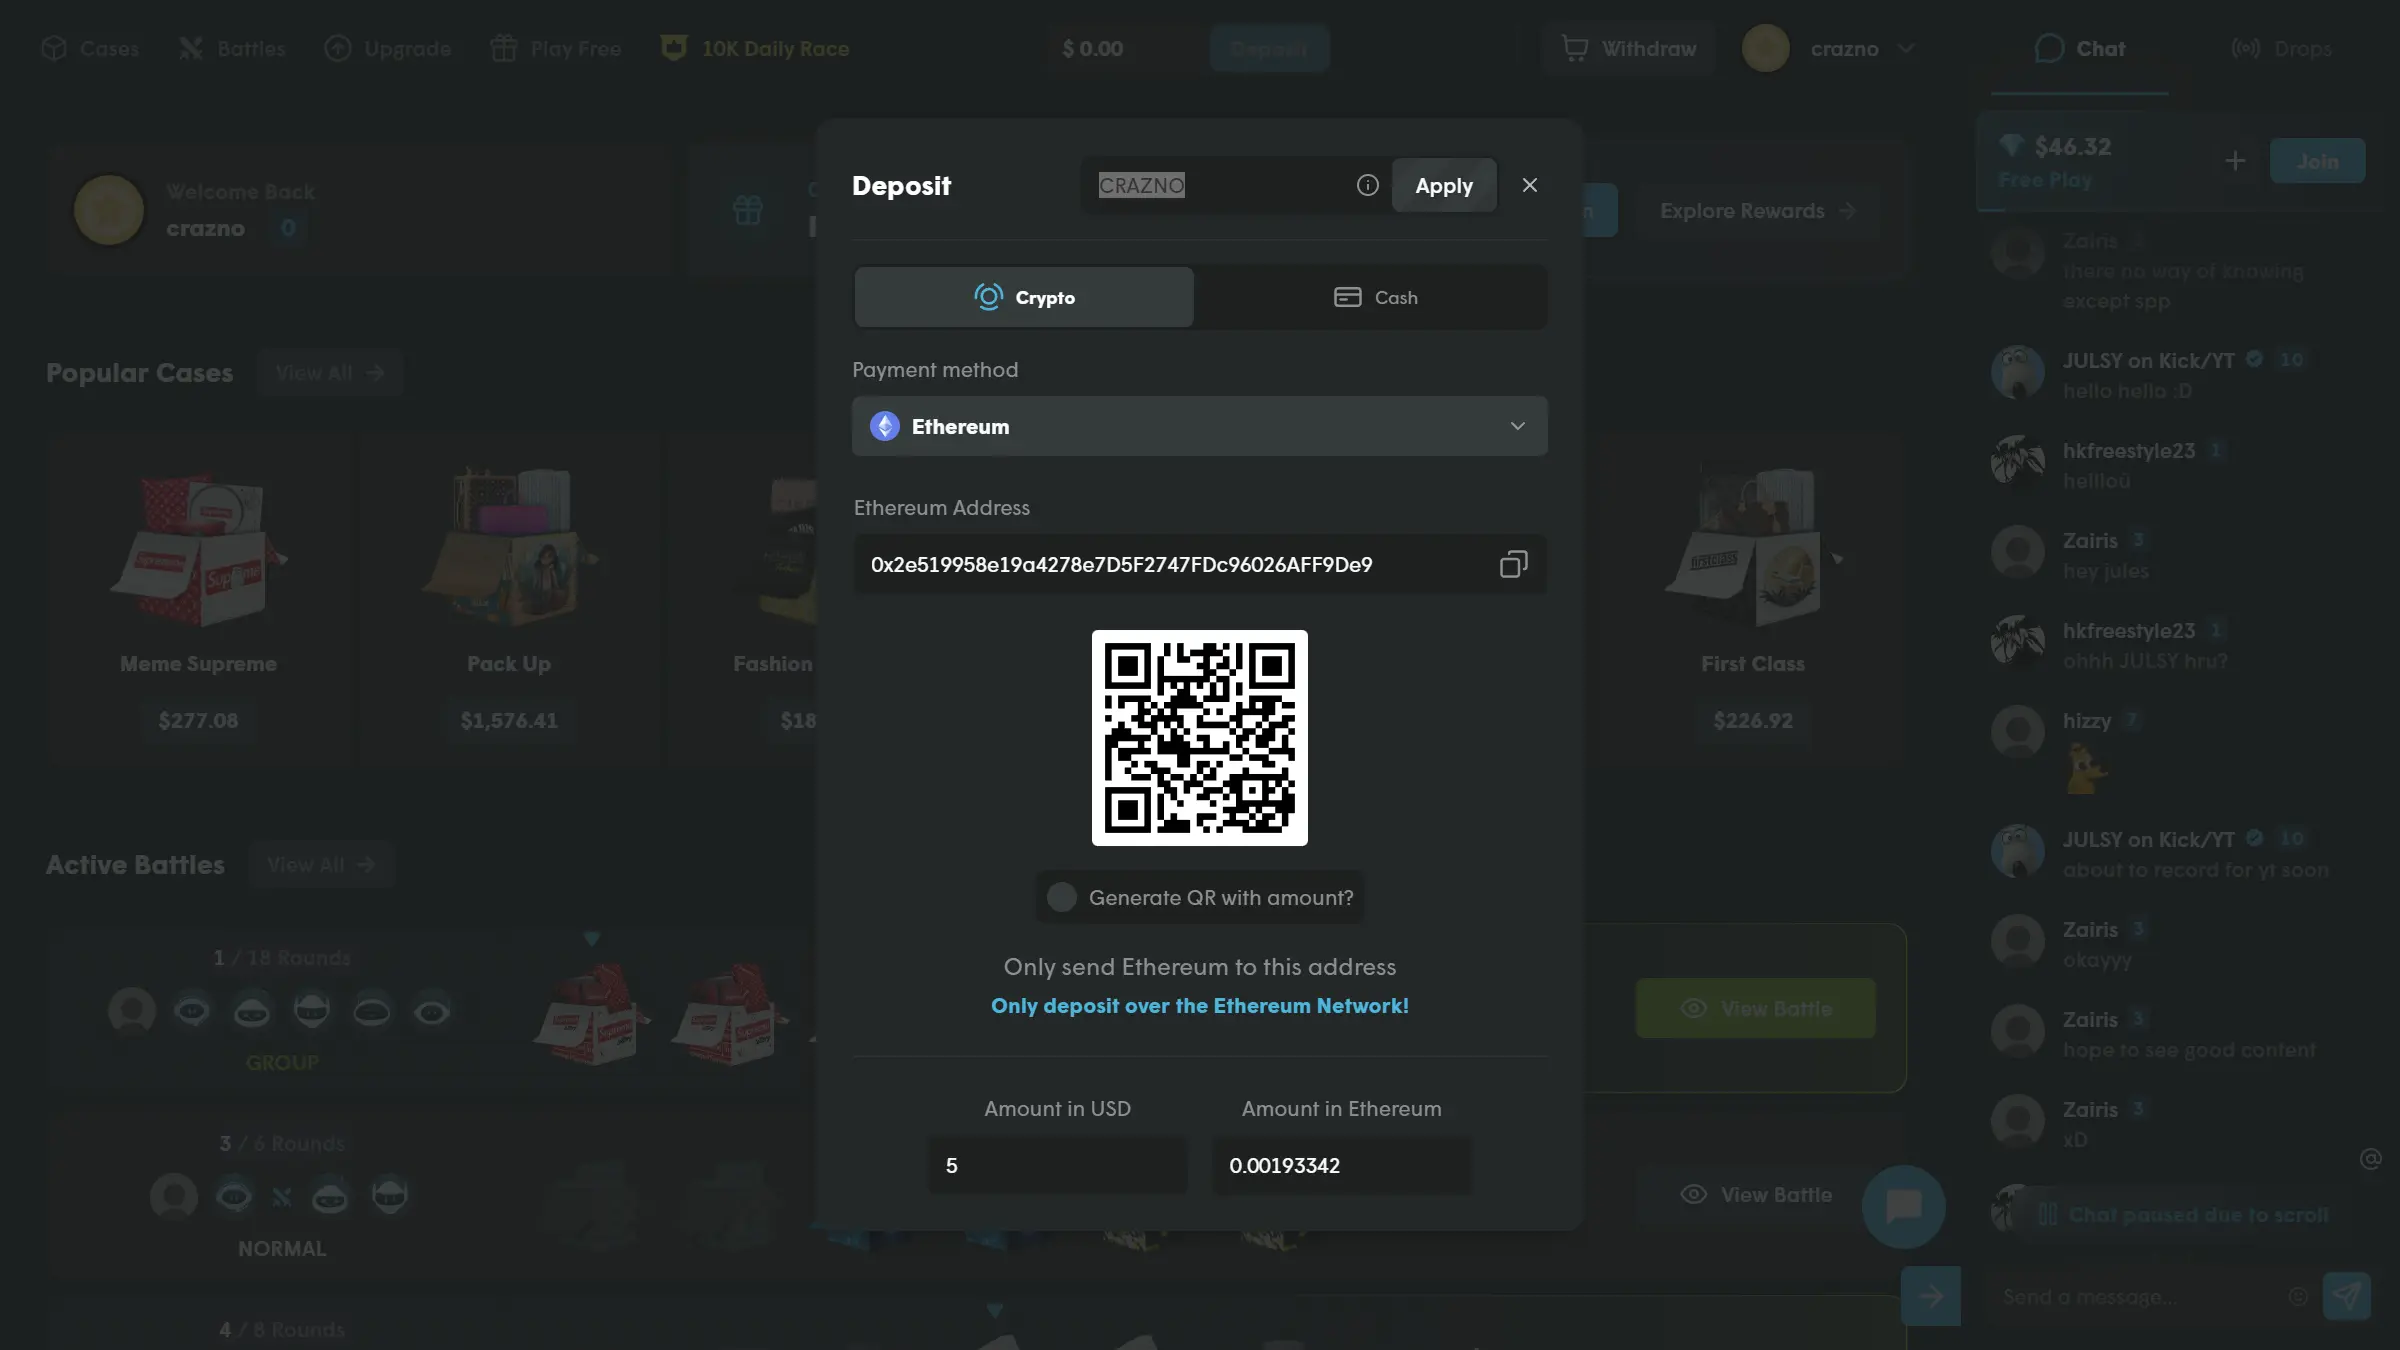Click the first player avatar in the NORMAL battle
2400x1350 pixels.
pos(174,1196)
